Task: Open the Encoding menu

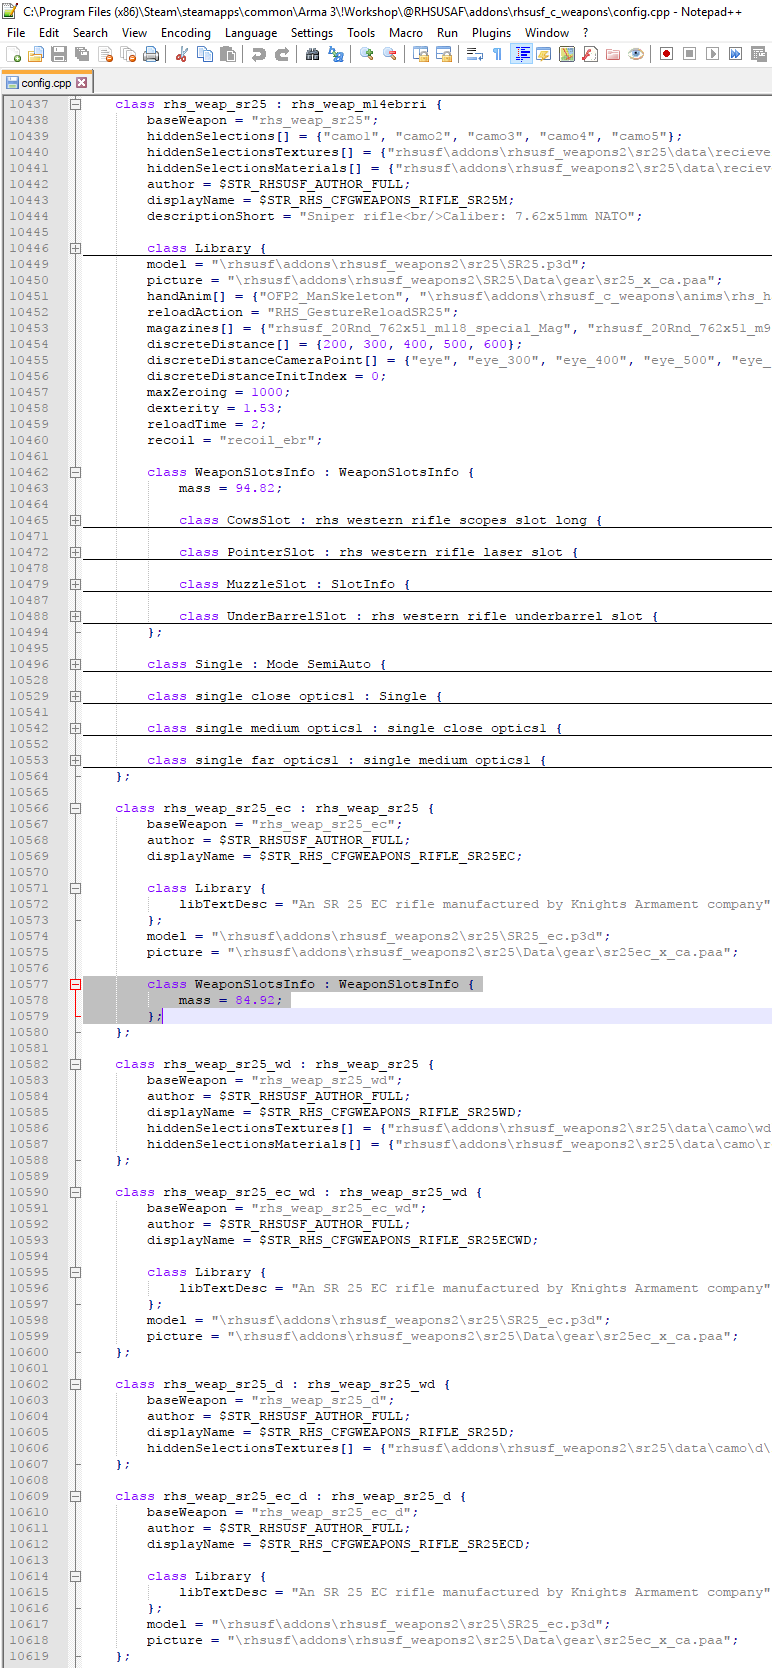Action: (186, 33)
